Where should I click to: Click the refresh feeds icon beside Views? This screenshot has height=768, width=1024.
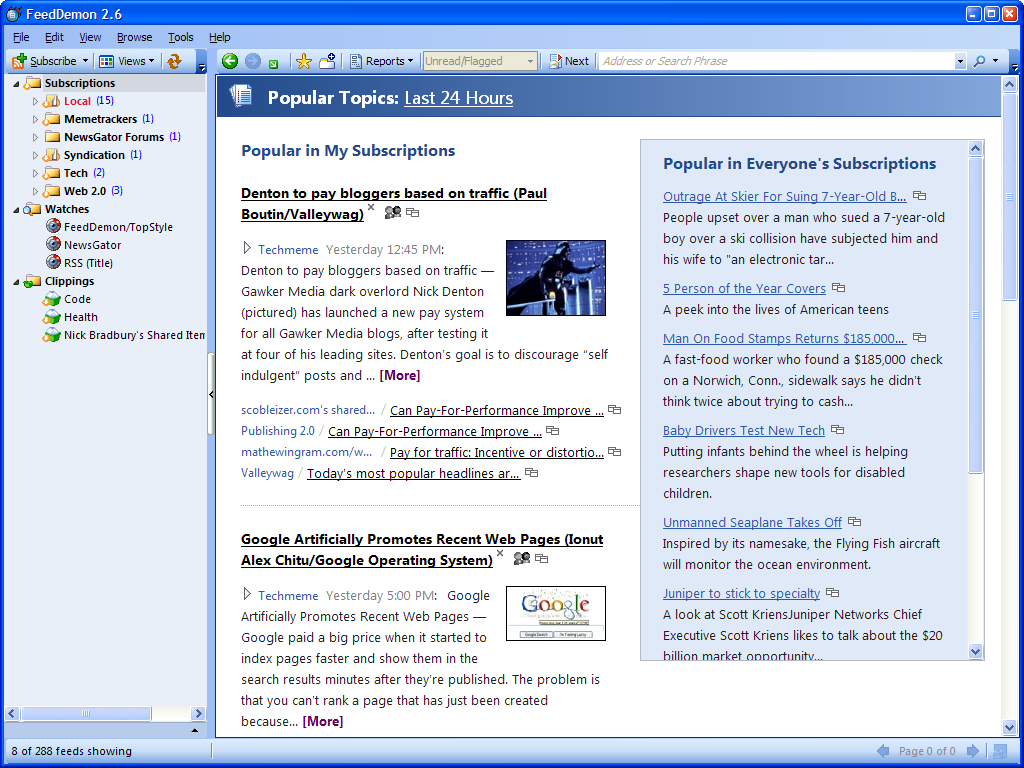point(174,61)
